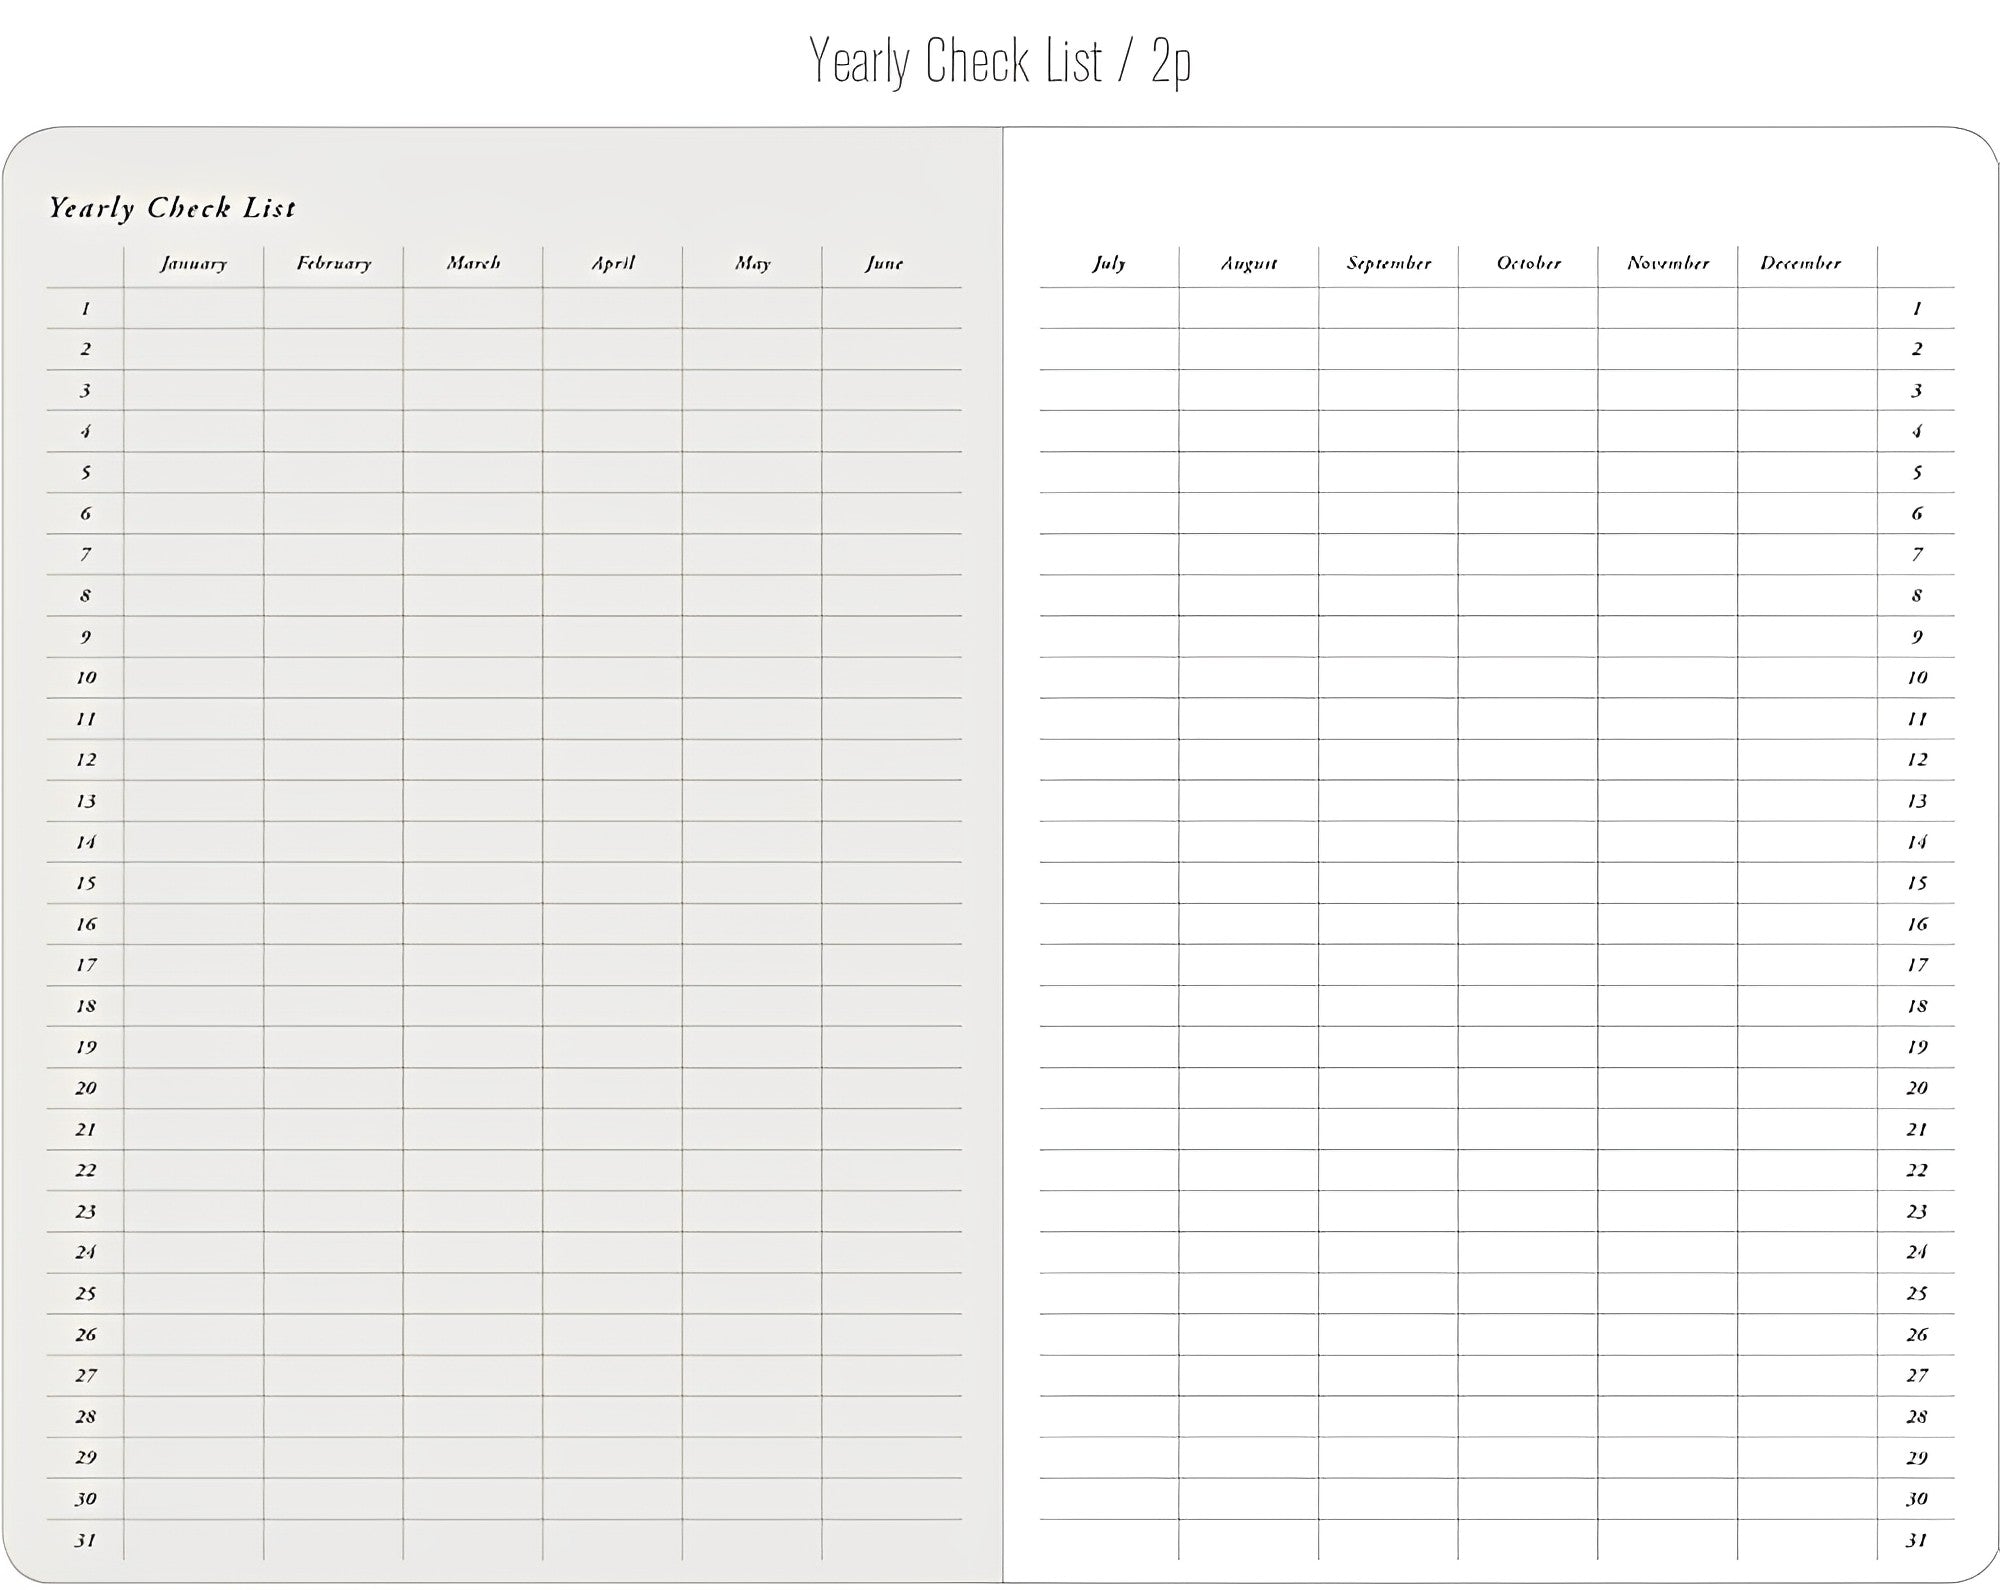Select the August day 25 cell
The width and height of the screenshot is (2000, 1590).
click(x=1248, y=1293)
